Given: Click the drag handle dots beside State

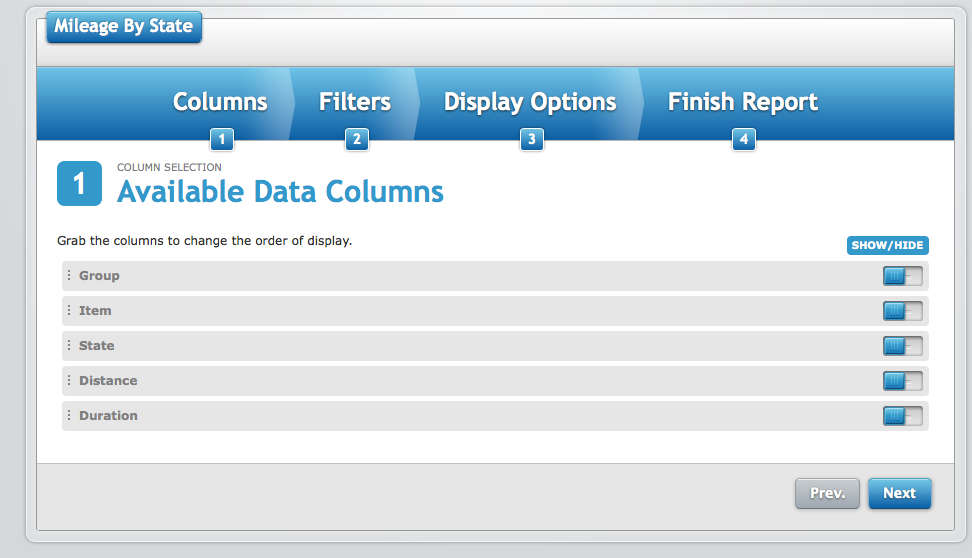Looking at the screenshot, I should (69, 345).
